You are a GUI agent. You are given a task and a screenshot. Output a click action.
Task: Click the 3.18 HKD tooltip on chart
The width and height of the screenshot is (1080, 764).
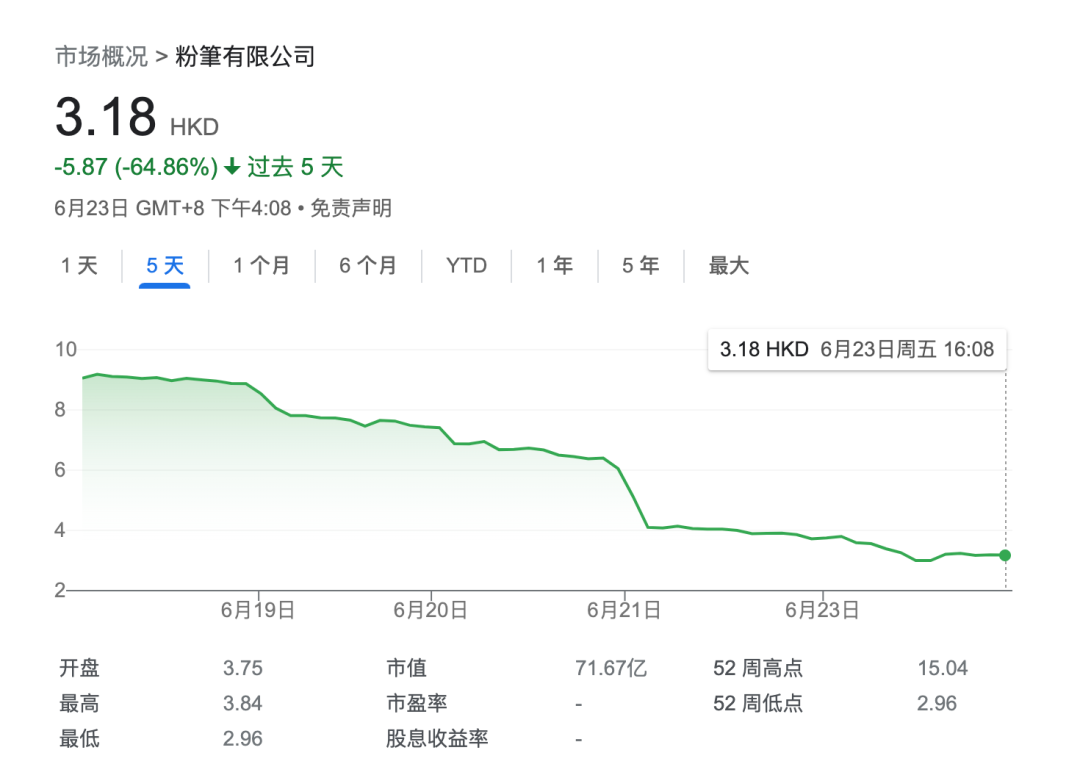click(x=857, y=349)
